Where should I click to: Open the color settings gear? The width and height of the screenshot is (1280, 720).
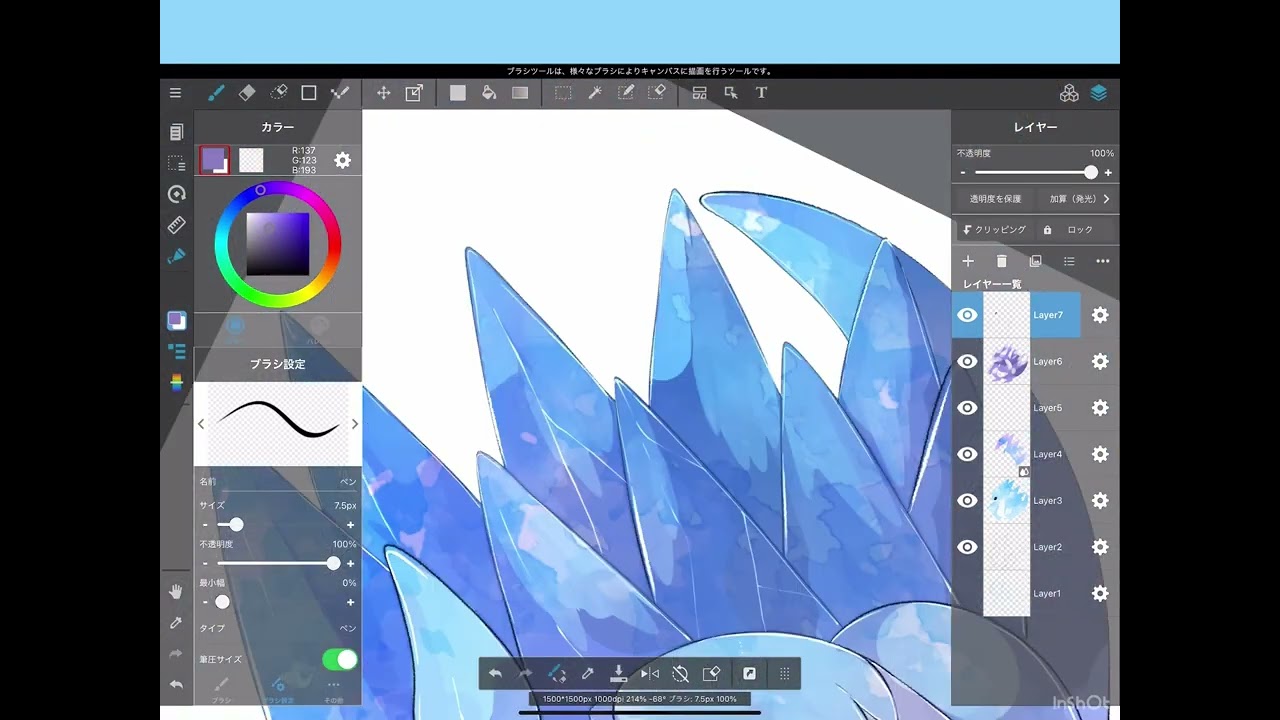tap(342, 160)
